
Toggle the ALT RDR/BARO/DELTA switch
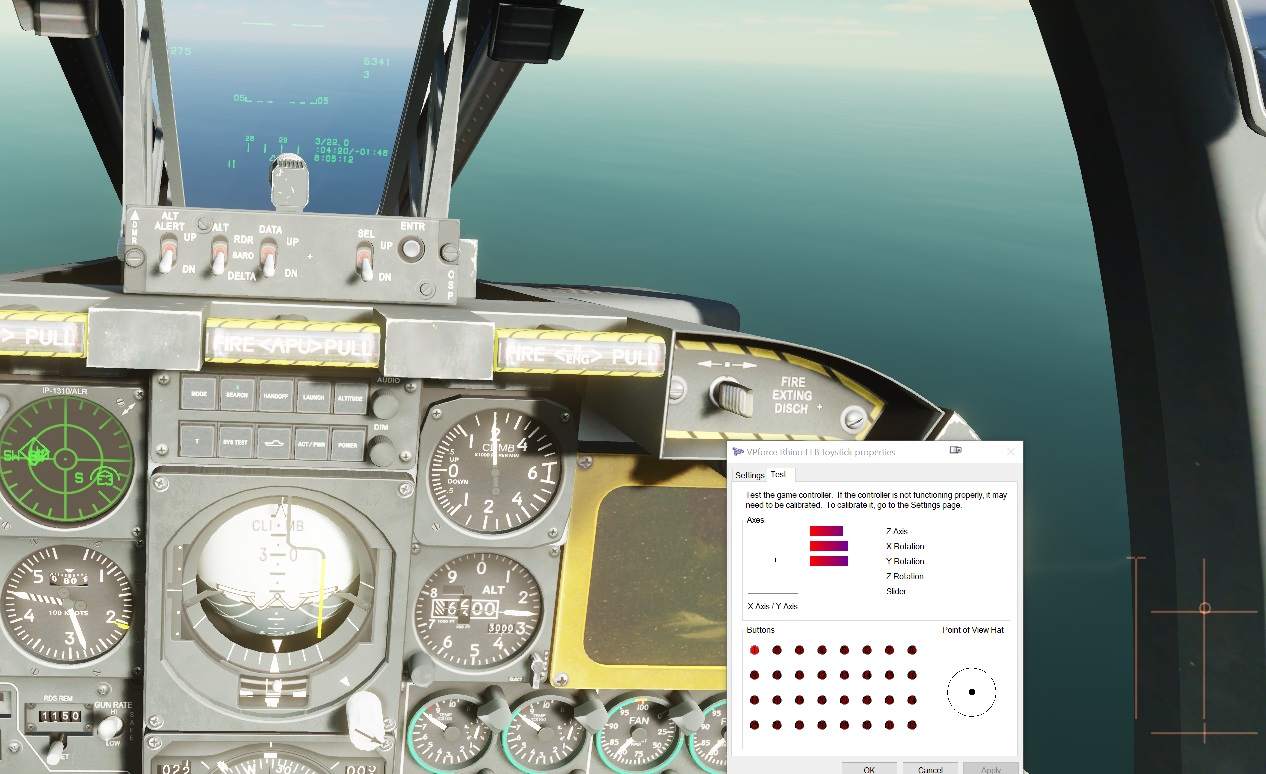pyautogui.click(x=217, y=257)
